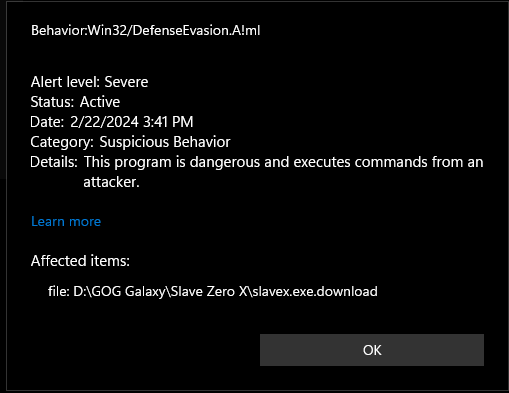
Task: Select the slavex.exe.download file name
Action: pos(315,291)
